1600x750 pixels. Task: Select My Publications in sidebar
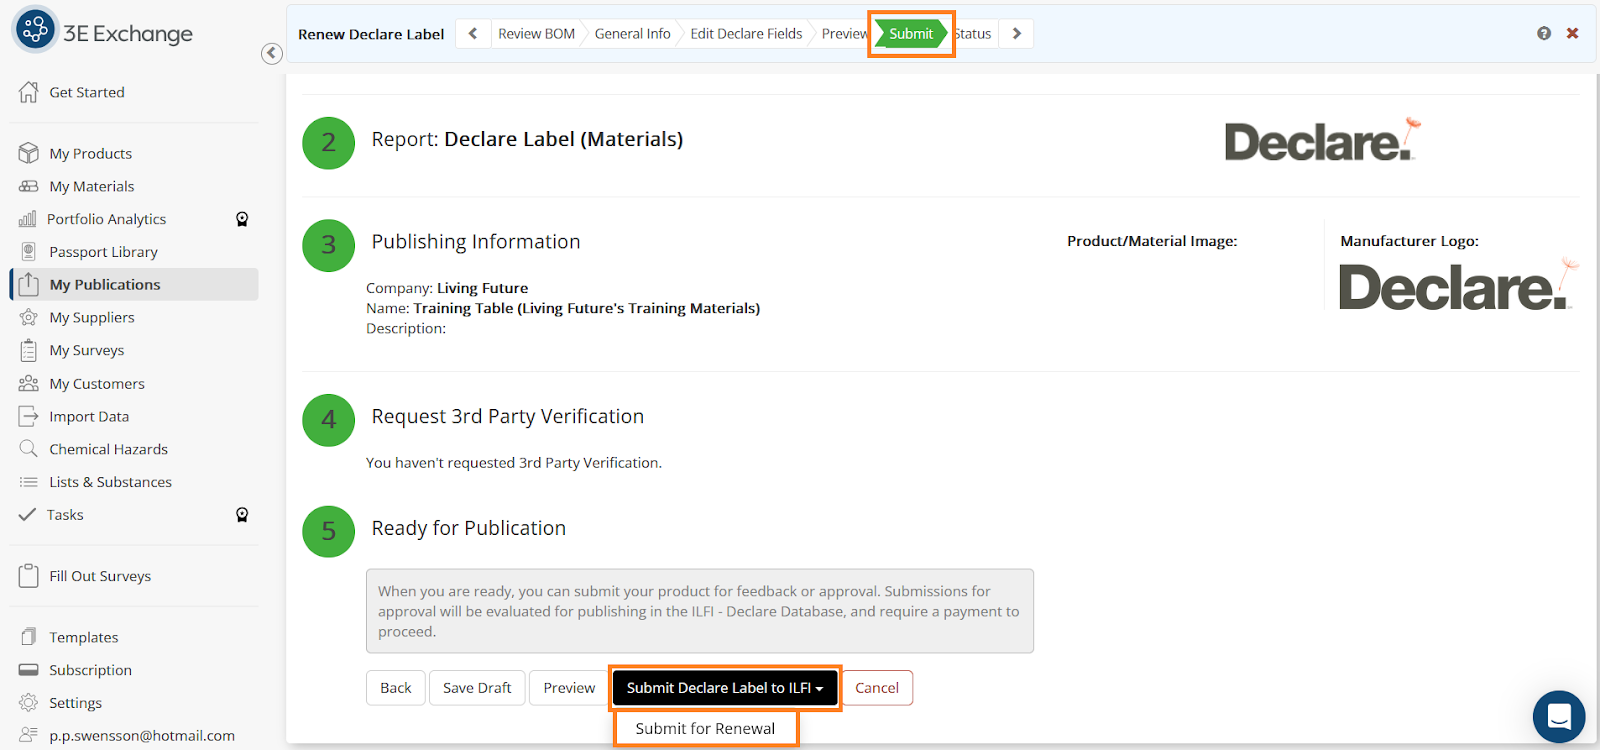[x=134, y=284]
